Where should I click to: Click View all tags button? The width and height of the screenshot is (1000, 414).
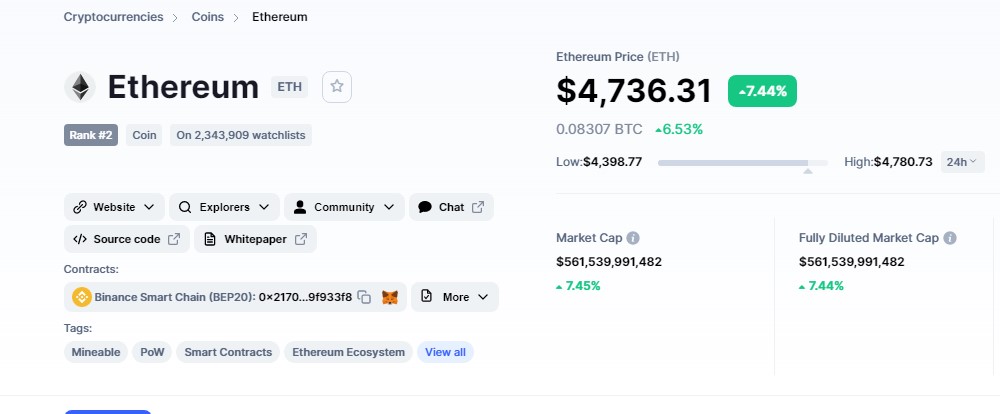[x=445, y=352]
